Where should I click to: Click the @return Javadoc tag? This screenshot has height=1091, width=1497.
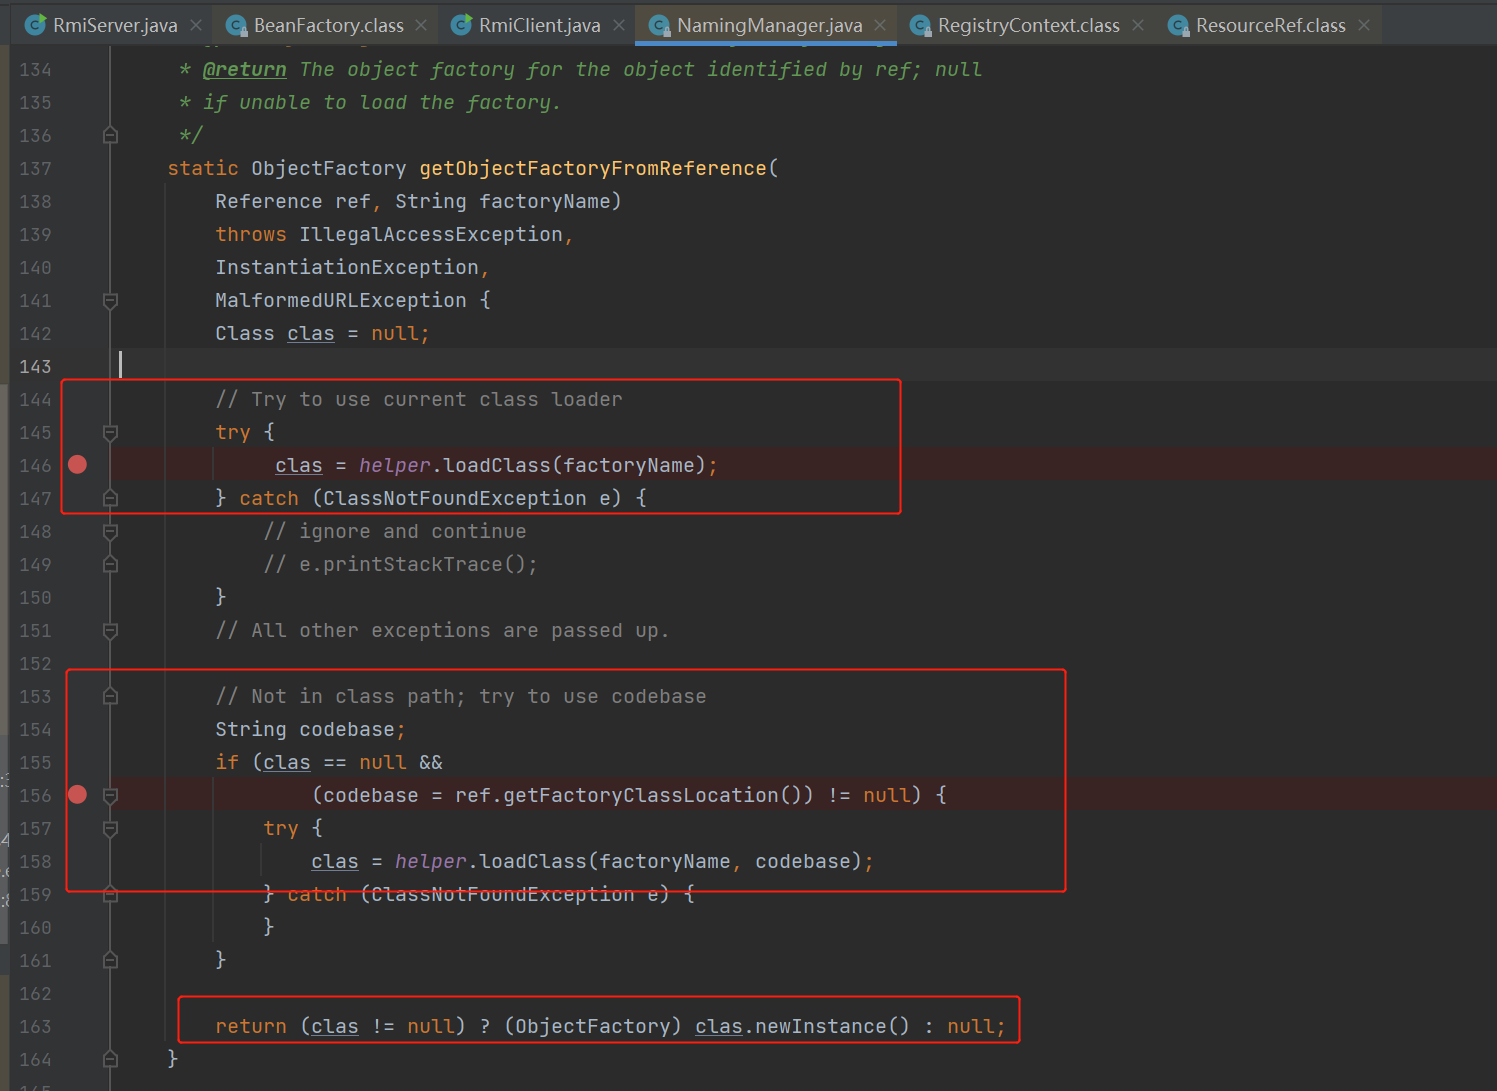pyautogui.click(x=244, y=69)
